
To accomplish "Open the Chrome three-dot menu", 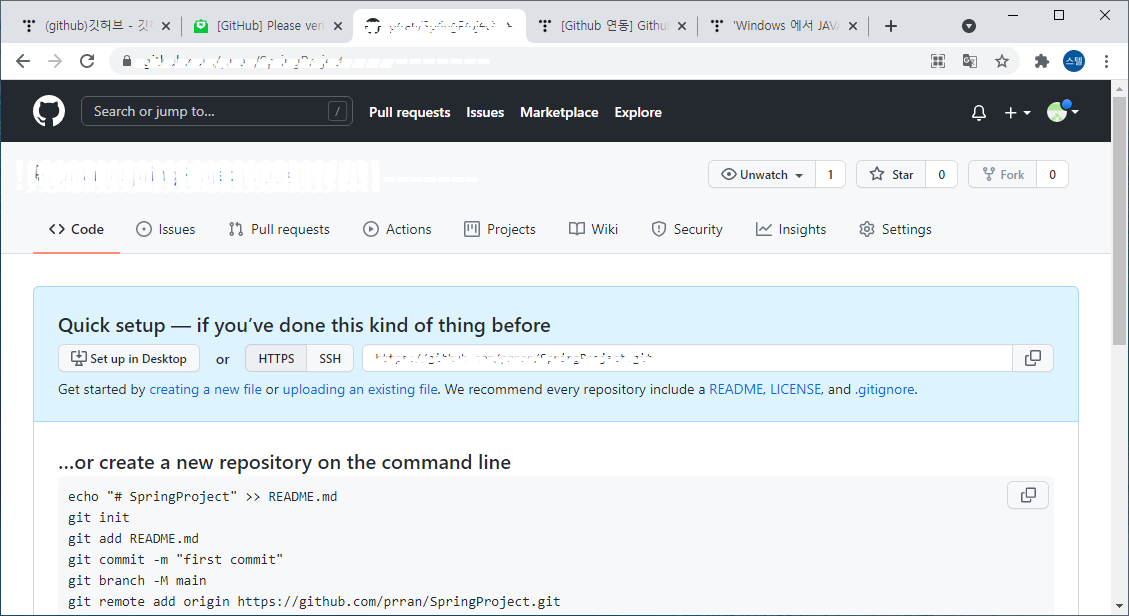I will (x=1106, y=61).
